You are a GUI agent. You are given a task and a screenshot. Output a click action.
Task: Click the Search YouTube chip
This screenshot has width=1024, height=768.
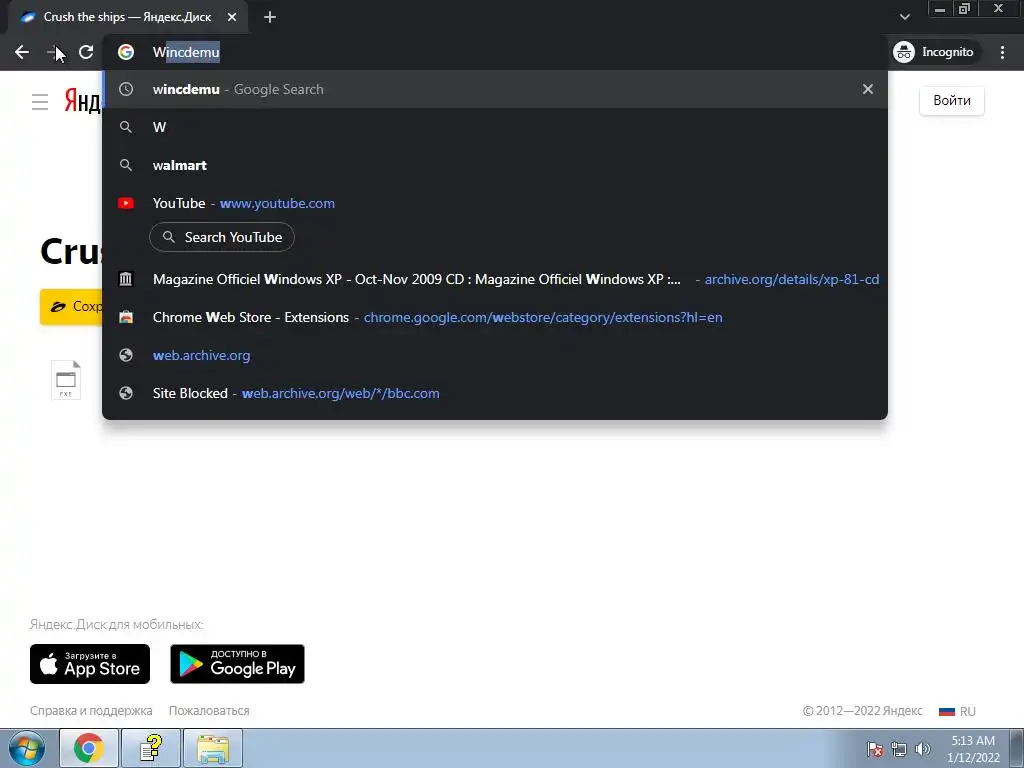222,237
